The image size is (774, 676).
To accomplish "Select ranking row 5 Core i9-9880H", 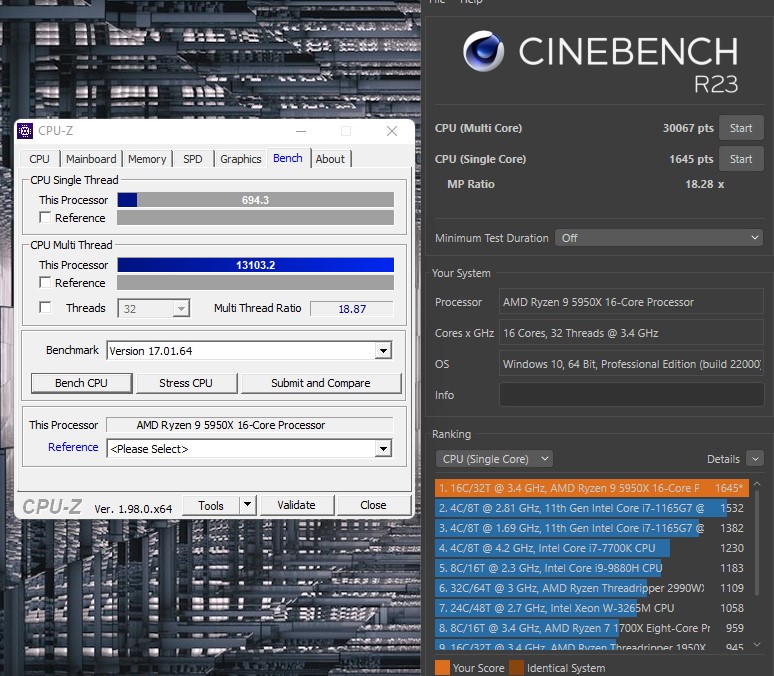I will click(592, 568).
